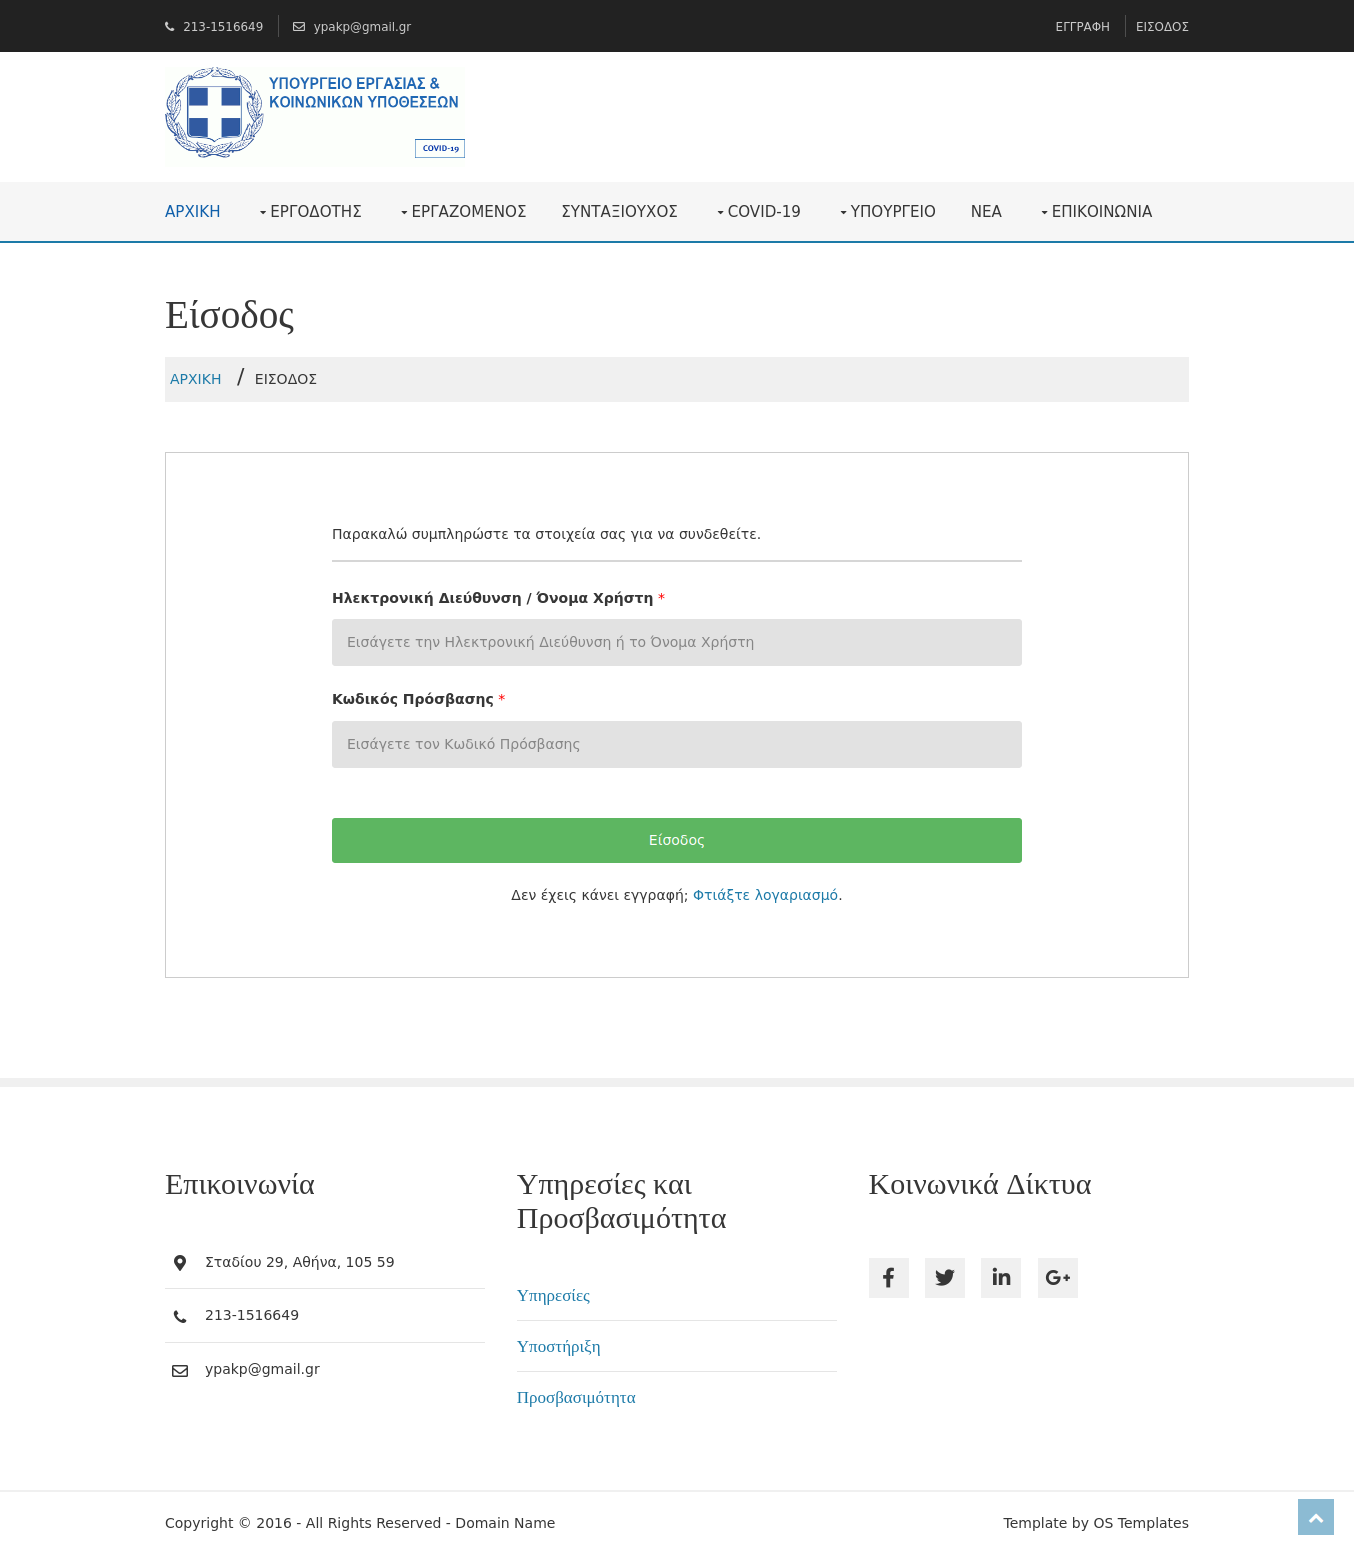The image size is (1354, 1554).
Task: Click the Domain Name footer link
Action: coord(505,1523)
